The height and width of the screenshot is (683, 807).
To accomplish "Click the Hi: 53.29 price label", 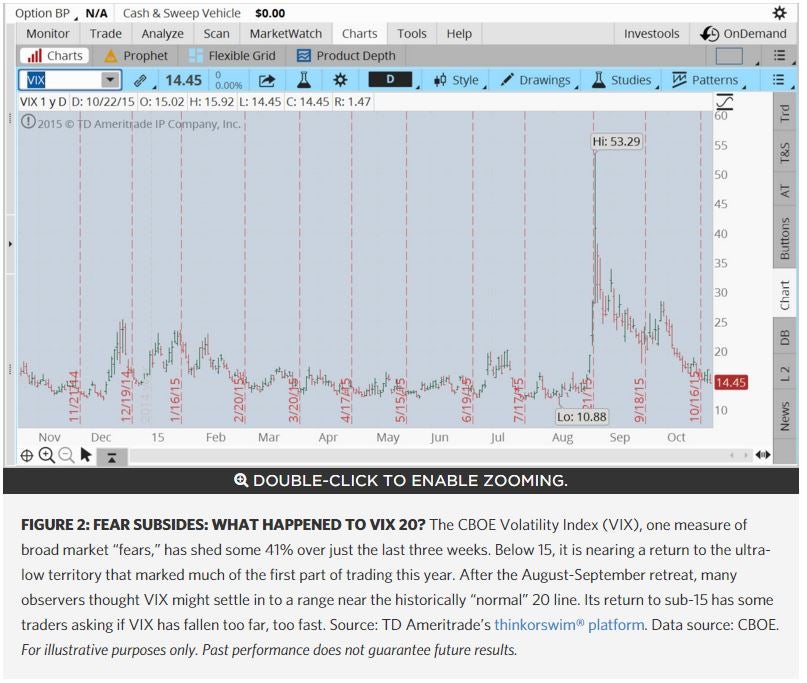I will tap(616, 141).
